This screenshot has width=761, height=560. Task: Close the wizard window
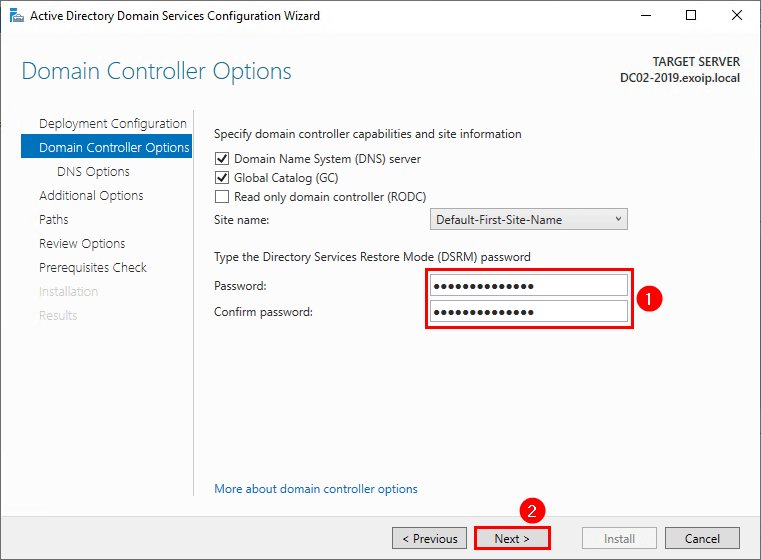tap(737, 16)
